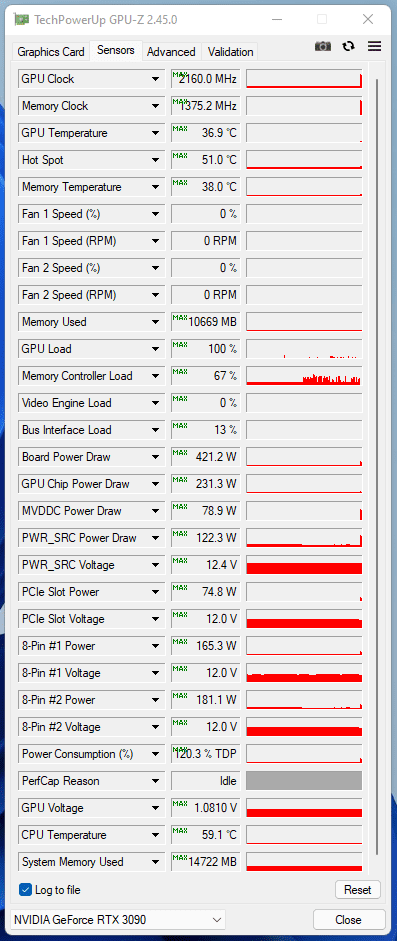Click the GPU Clock value 2160.0 MHz
This screenshot has height=941, width=397.
coord(206,79)
